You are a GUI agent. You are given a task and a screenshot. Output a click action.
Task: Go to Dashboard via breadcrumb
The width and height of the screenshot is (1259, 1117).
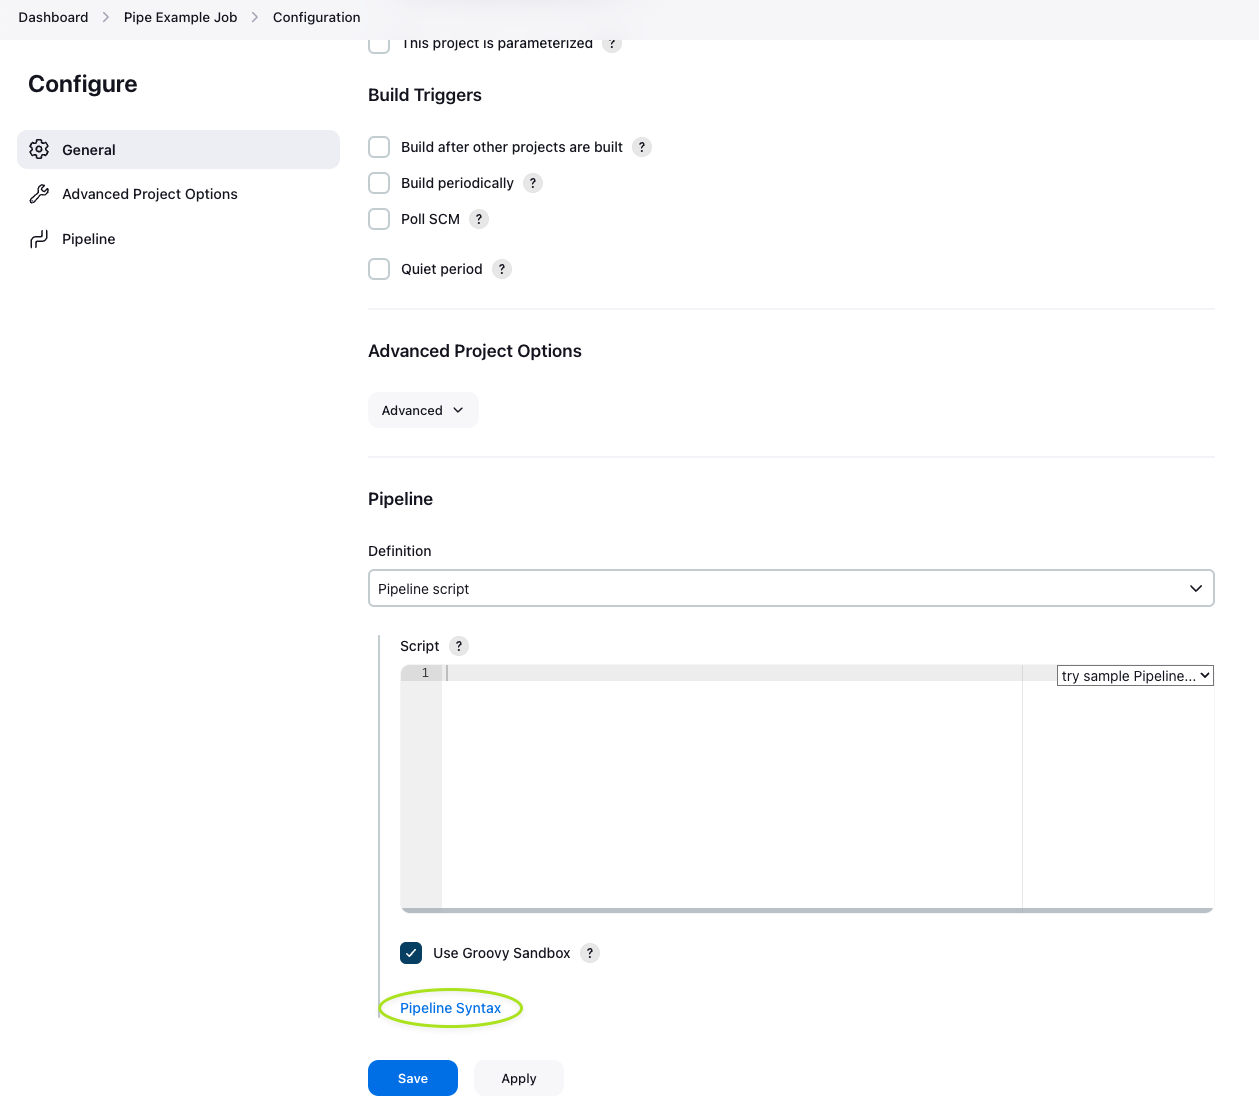click(53, 17)
